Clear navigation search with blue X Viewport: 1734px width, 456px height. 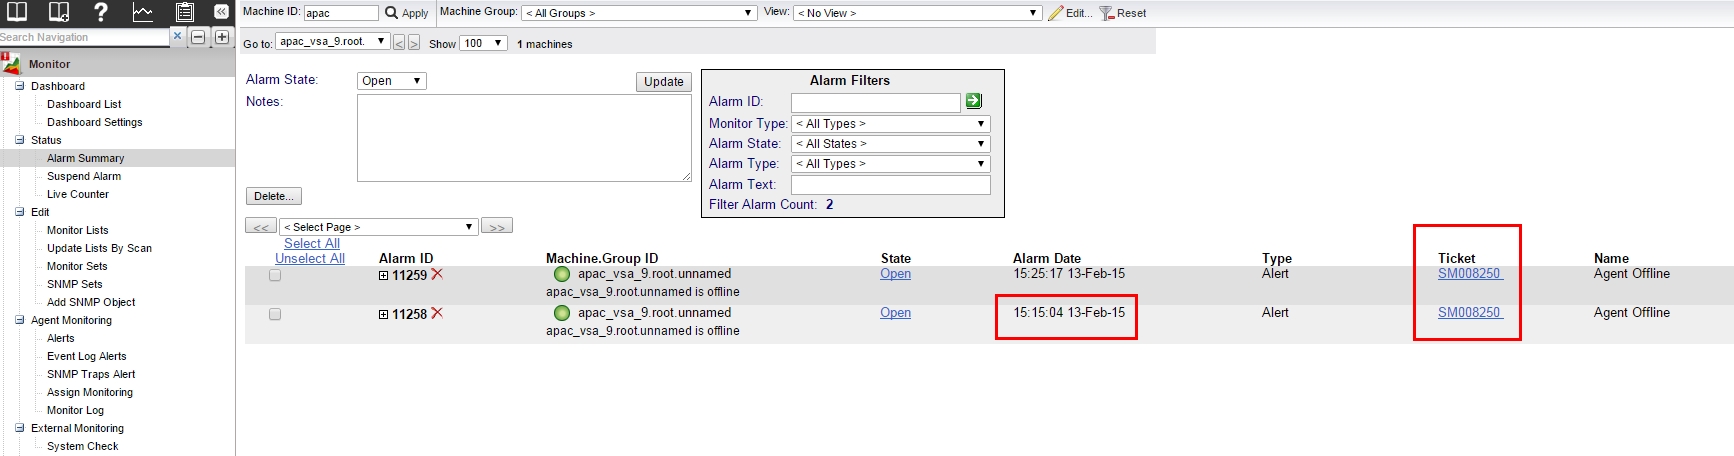click(177, 36)
